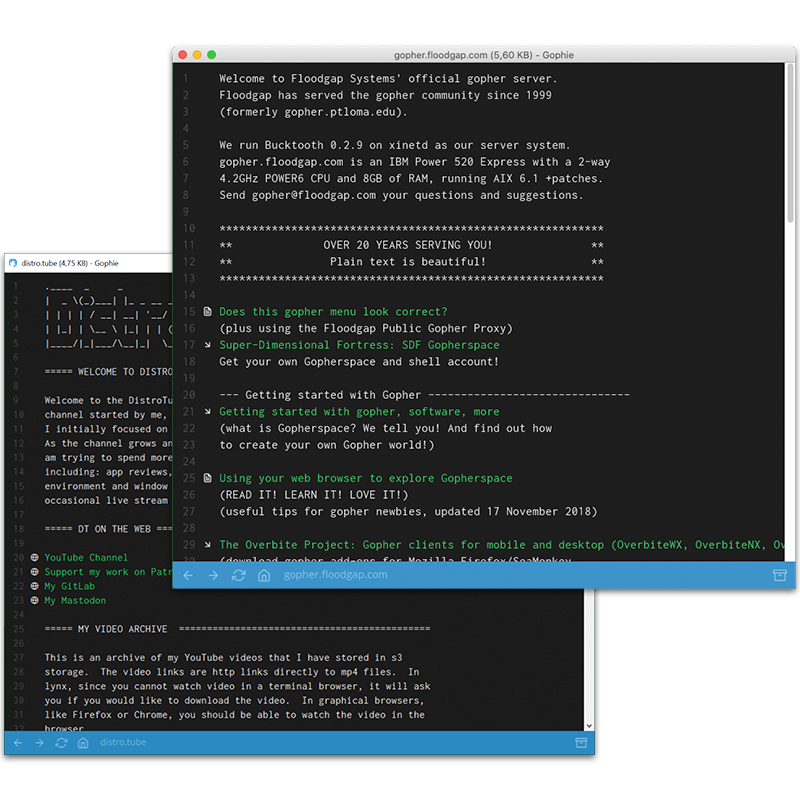Click the back arrow in the floodgap toolbar

tap(188, 575)
